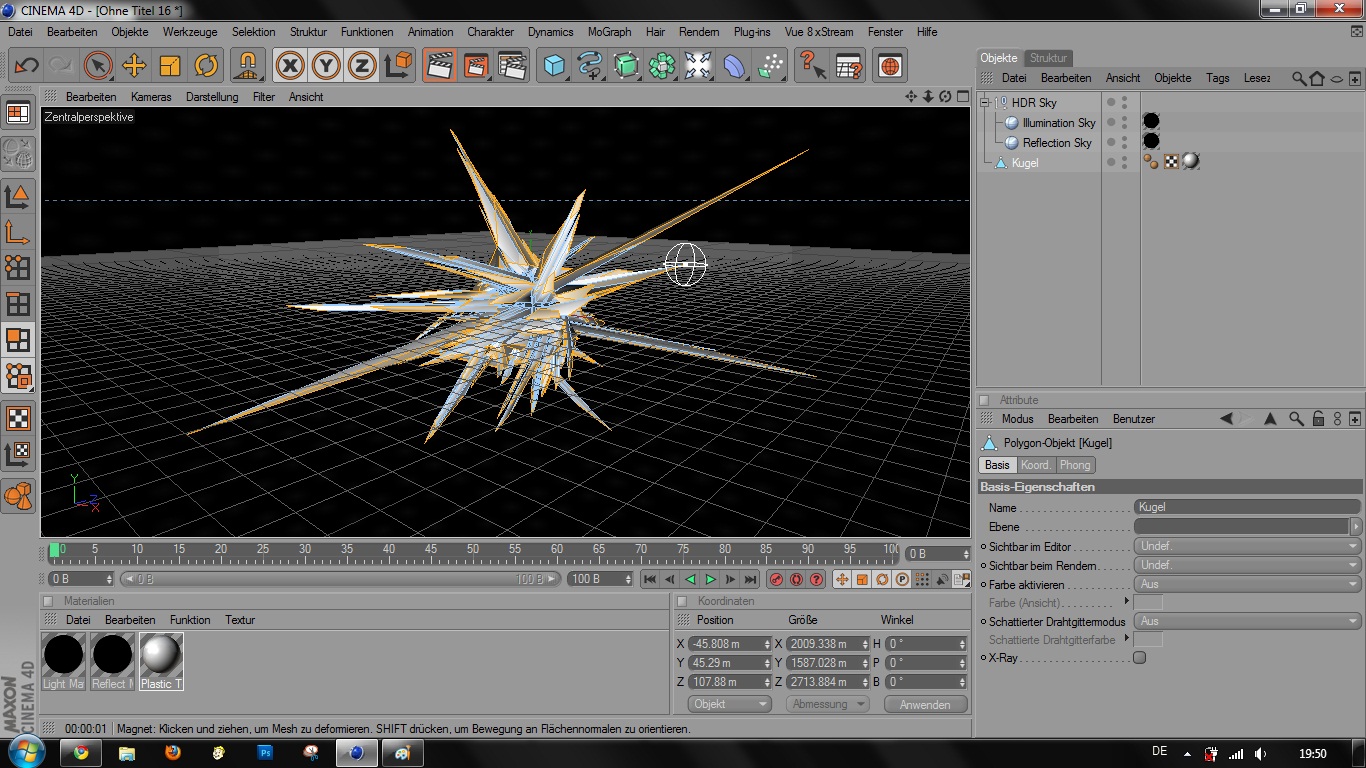Viewport: 1366px width, 768px height.
Task: Select the Plastic material thumbnail
Action: (161, 661)
